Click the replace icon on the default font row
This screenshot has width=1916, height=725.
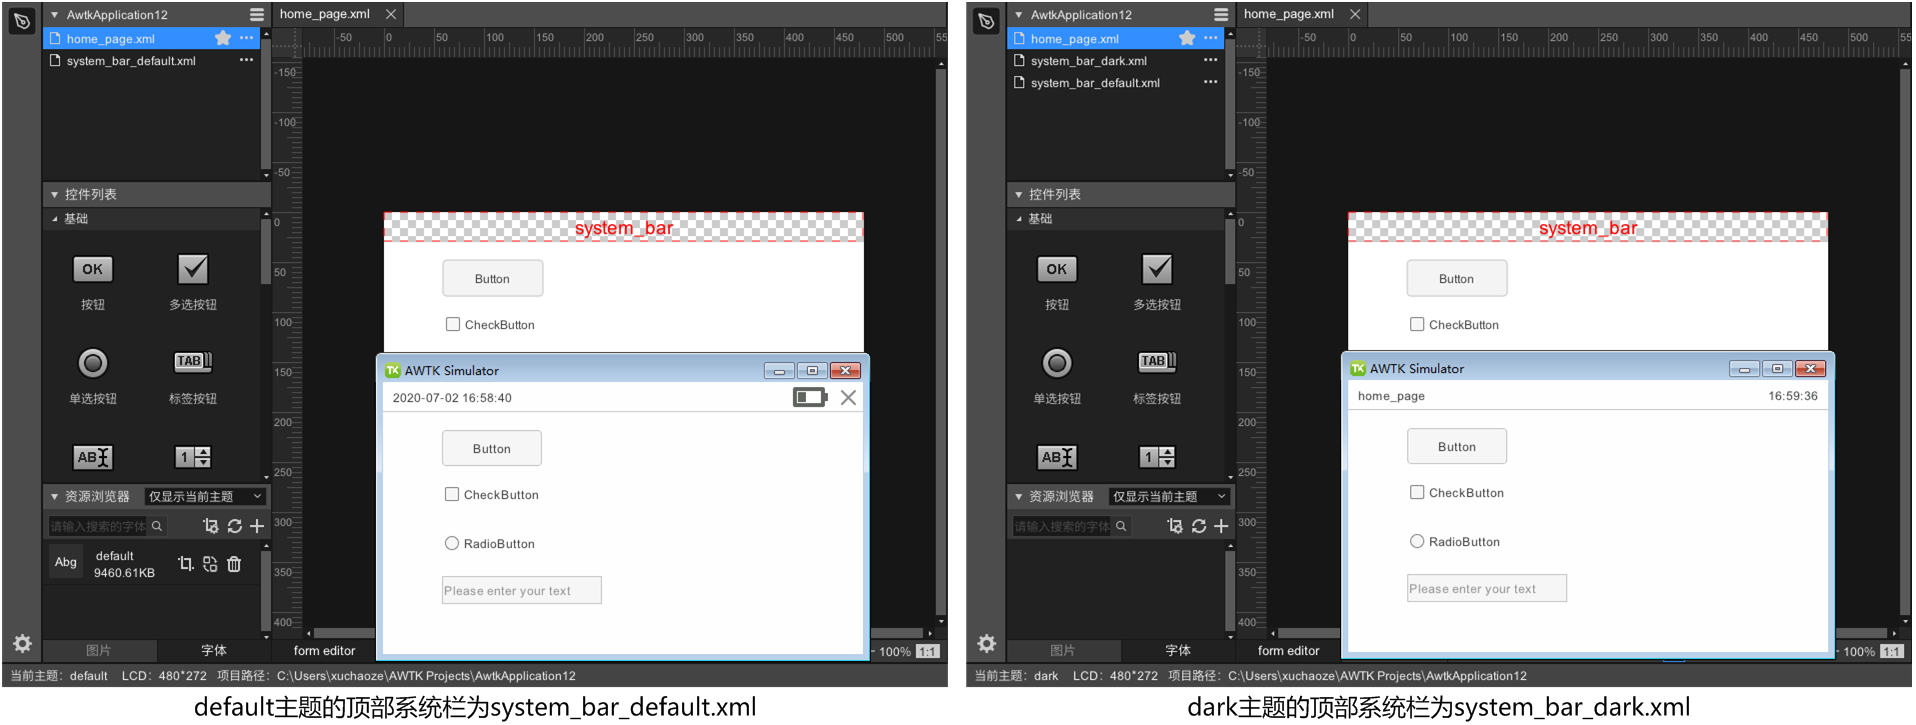[x=210, y=564]
